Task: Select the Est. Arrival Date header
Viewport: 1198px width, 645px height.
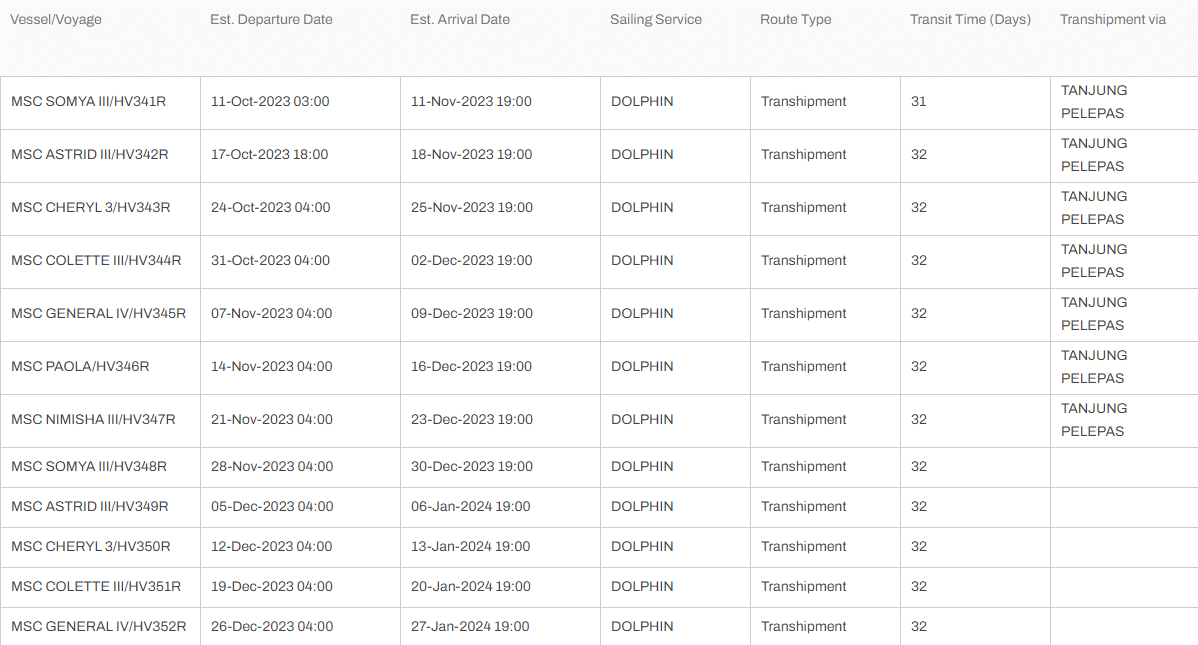Action: coord(460,20)
